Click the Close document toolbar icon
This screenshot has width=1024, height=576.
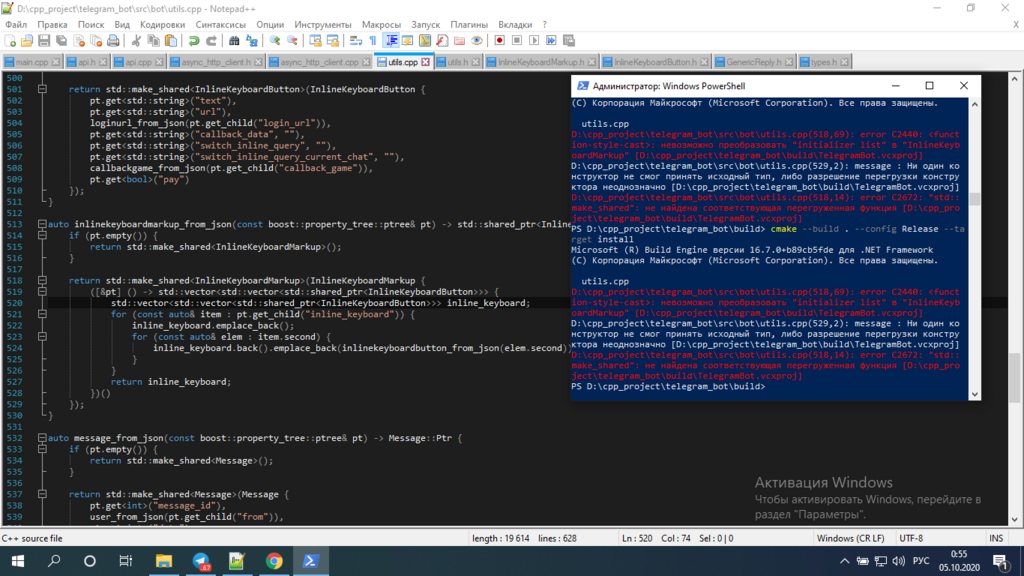coord(79,40)
